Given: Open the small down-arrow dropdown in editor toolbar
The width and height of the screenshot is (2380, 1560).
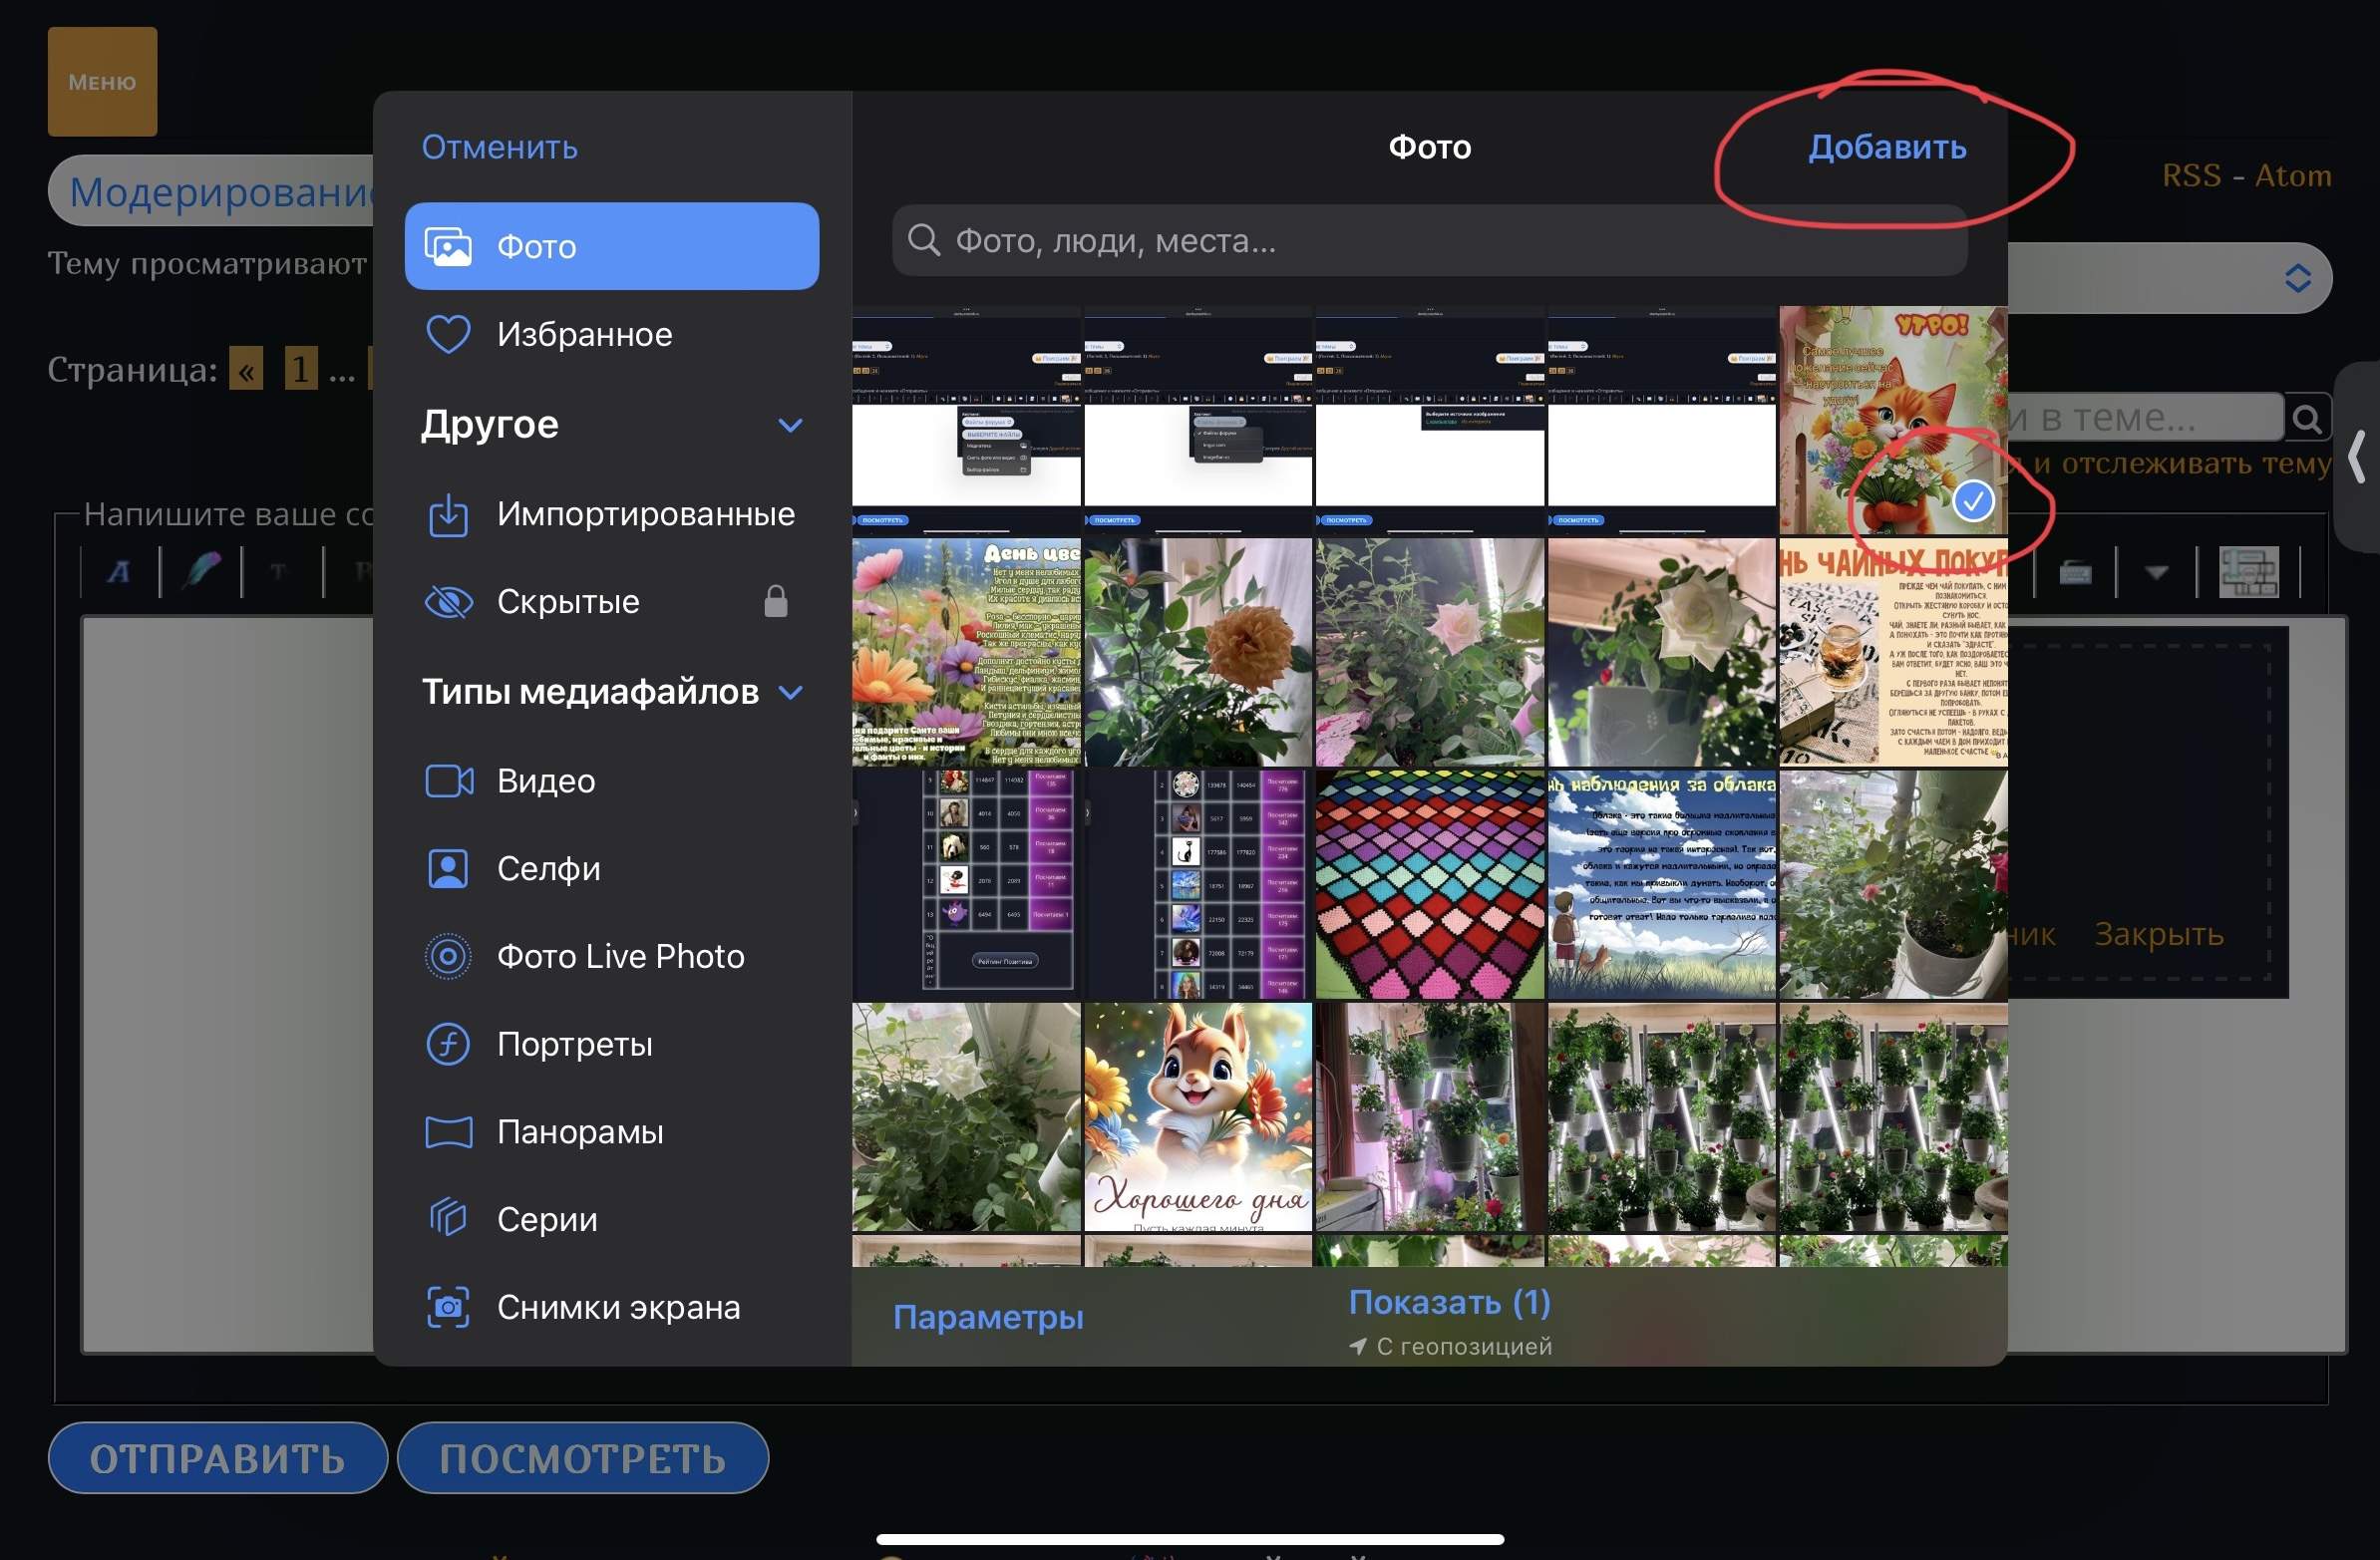Looking at the screenshot, I should tap(2156, 572).
